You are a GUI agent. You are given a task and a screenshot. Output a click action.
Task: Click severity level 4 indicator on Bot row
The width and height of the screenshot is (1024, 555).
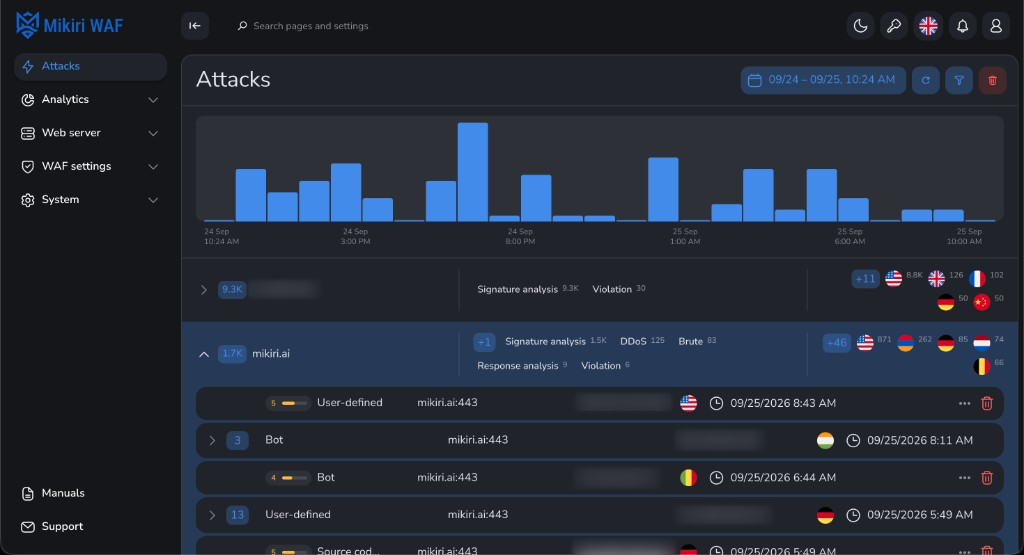coord(287,477)
